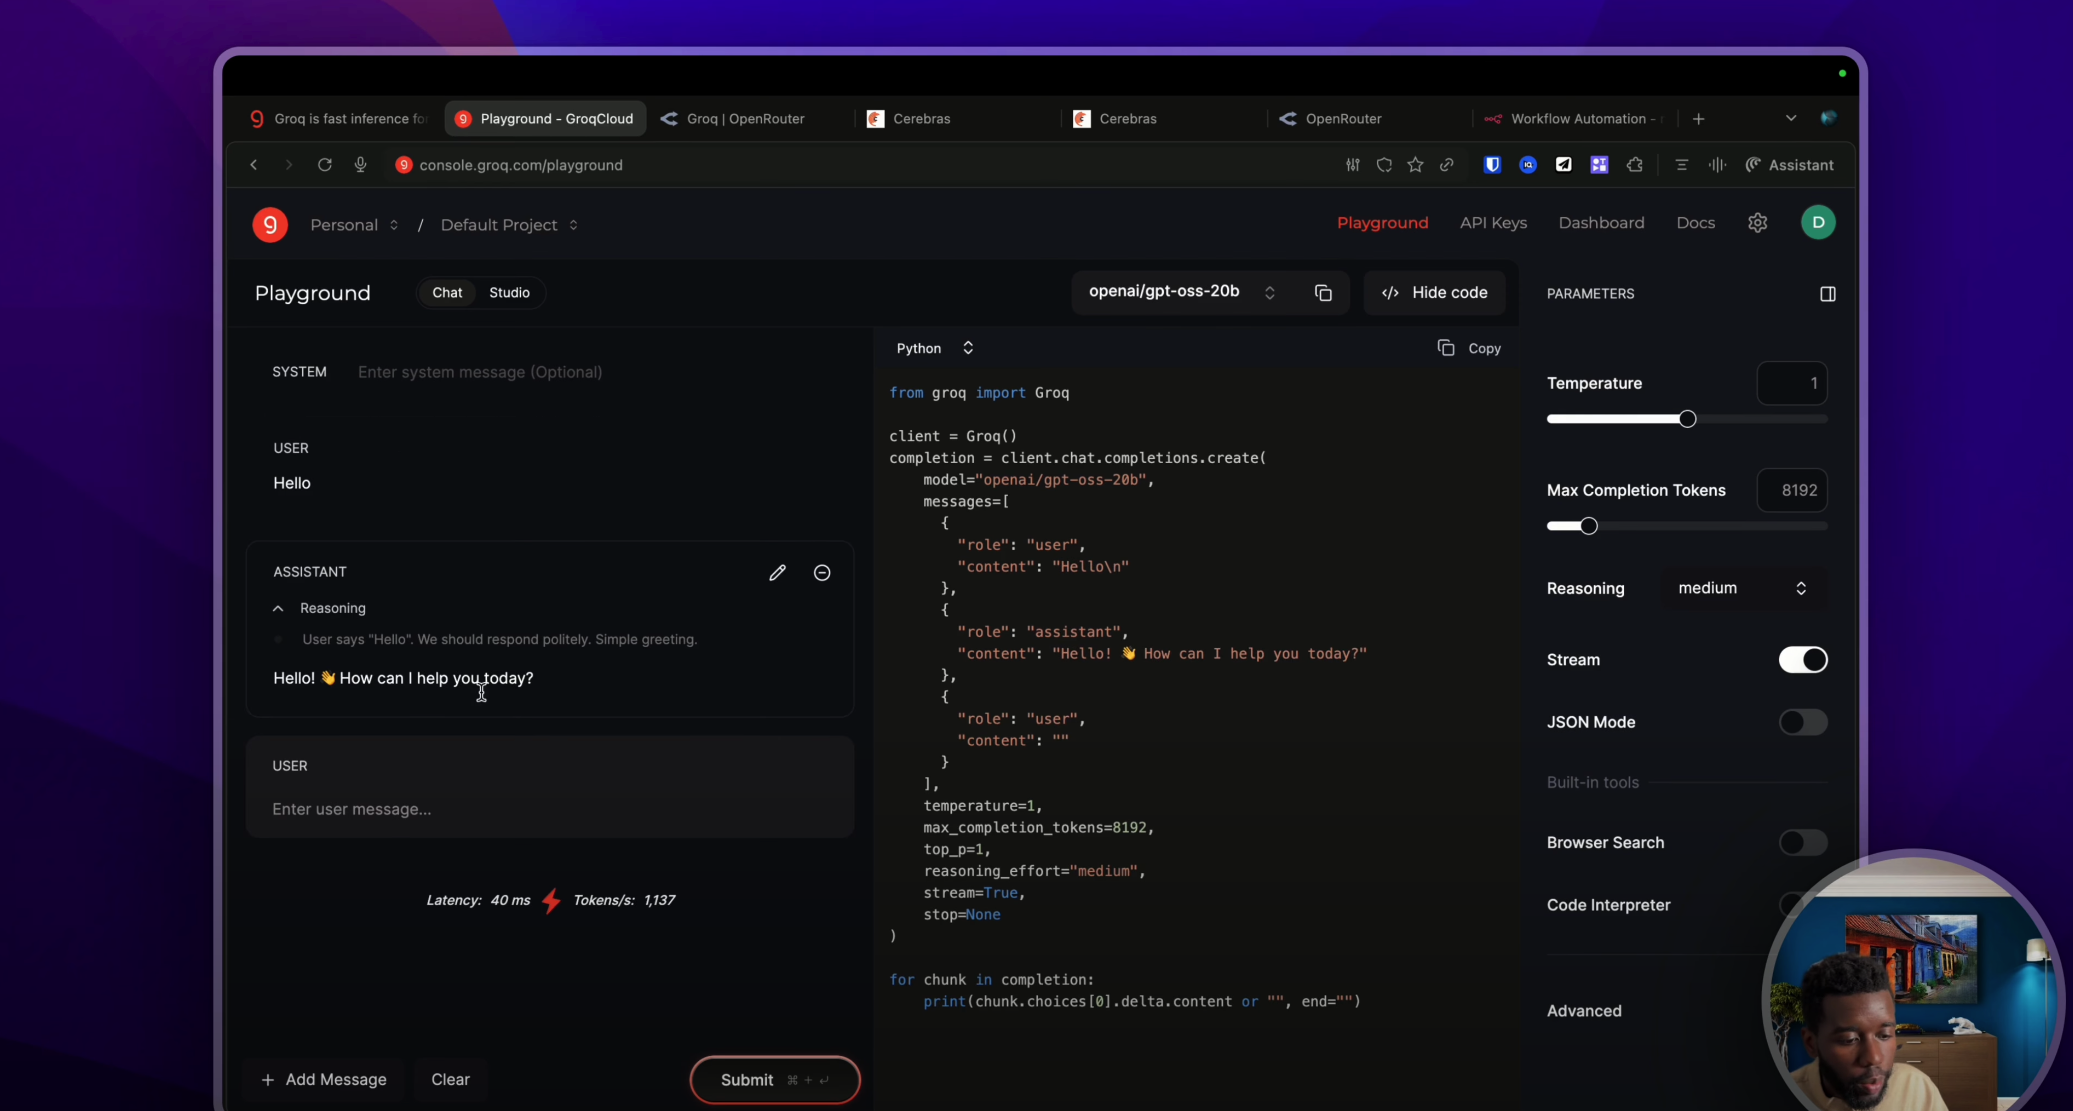Select the Chat mode tab
The image size is (2073, 1111).
click(447, 292)
